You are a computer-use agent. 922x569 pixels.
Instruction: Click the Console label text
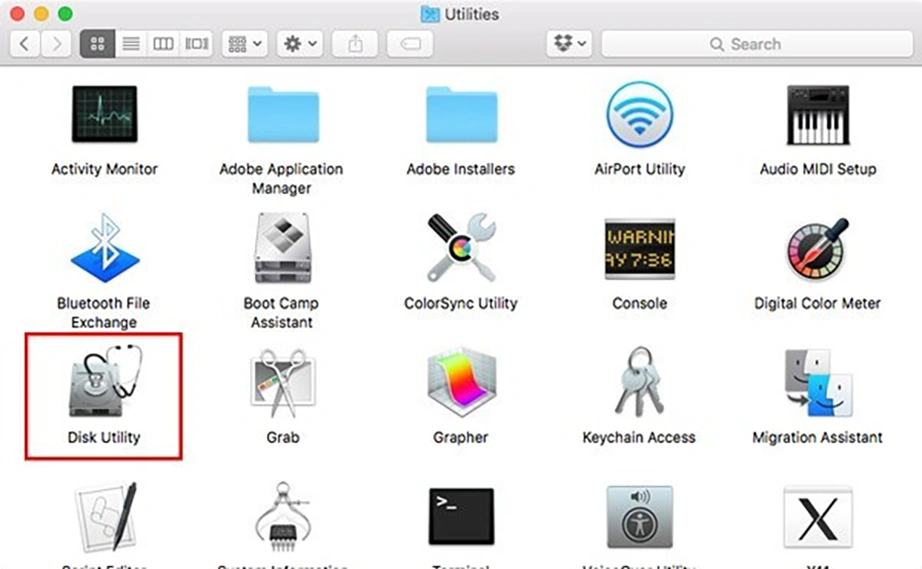(640, 303)
